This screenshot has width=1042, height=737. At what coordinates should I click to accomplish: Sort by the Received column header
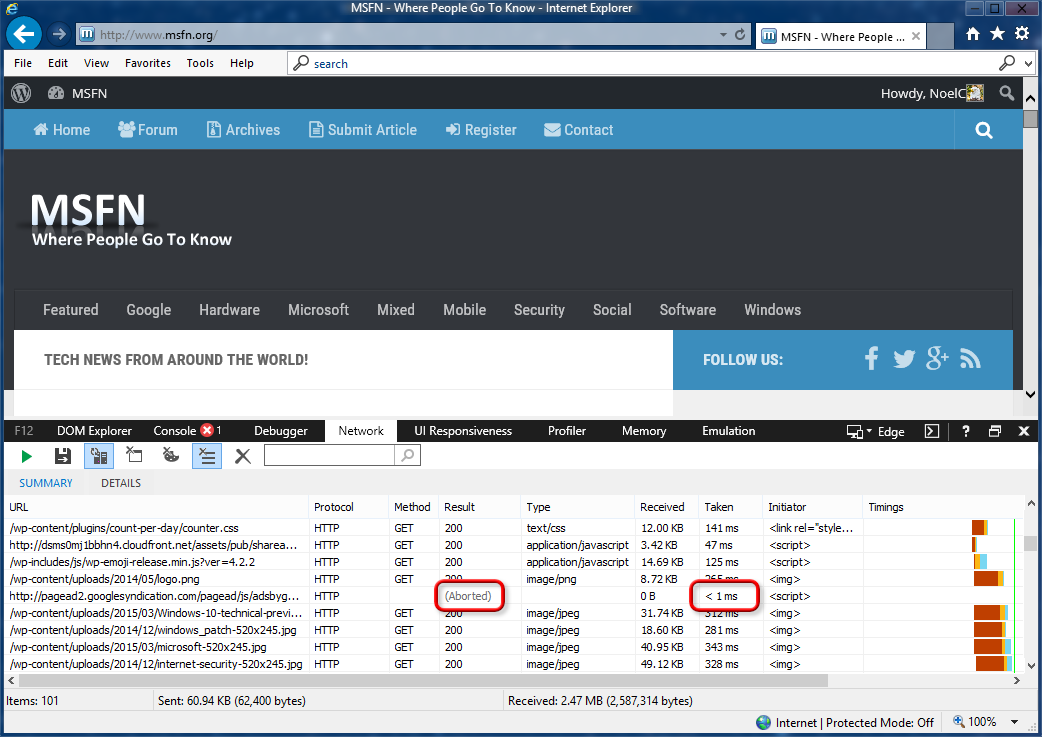click(662, 507)
